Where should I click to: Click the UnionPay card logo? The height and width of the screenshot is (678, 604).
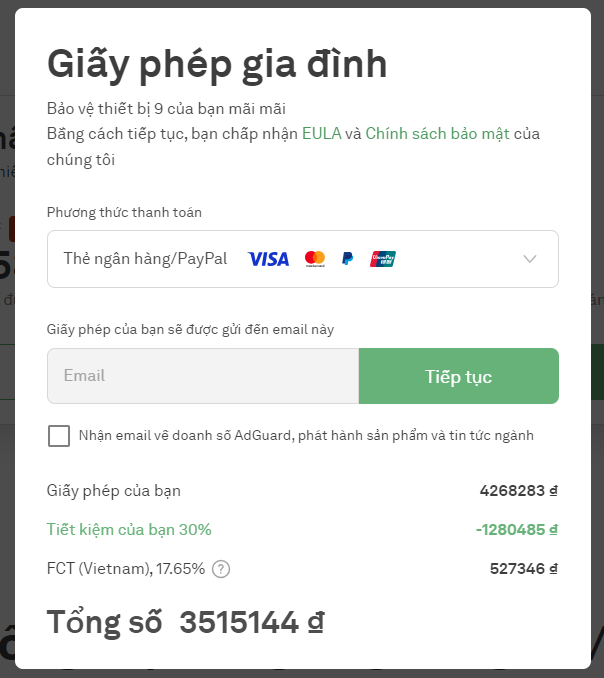(383, 259)
